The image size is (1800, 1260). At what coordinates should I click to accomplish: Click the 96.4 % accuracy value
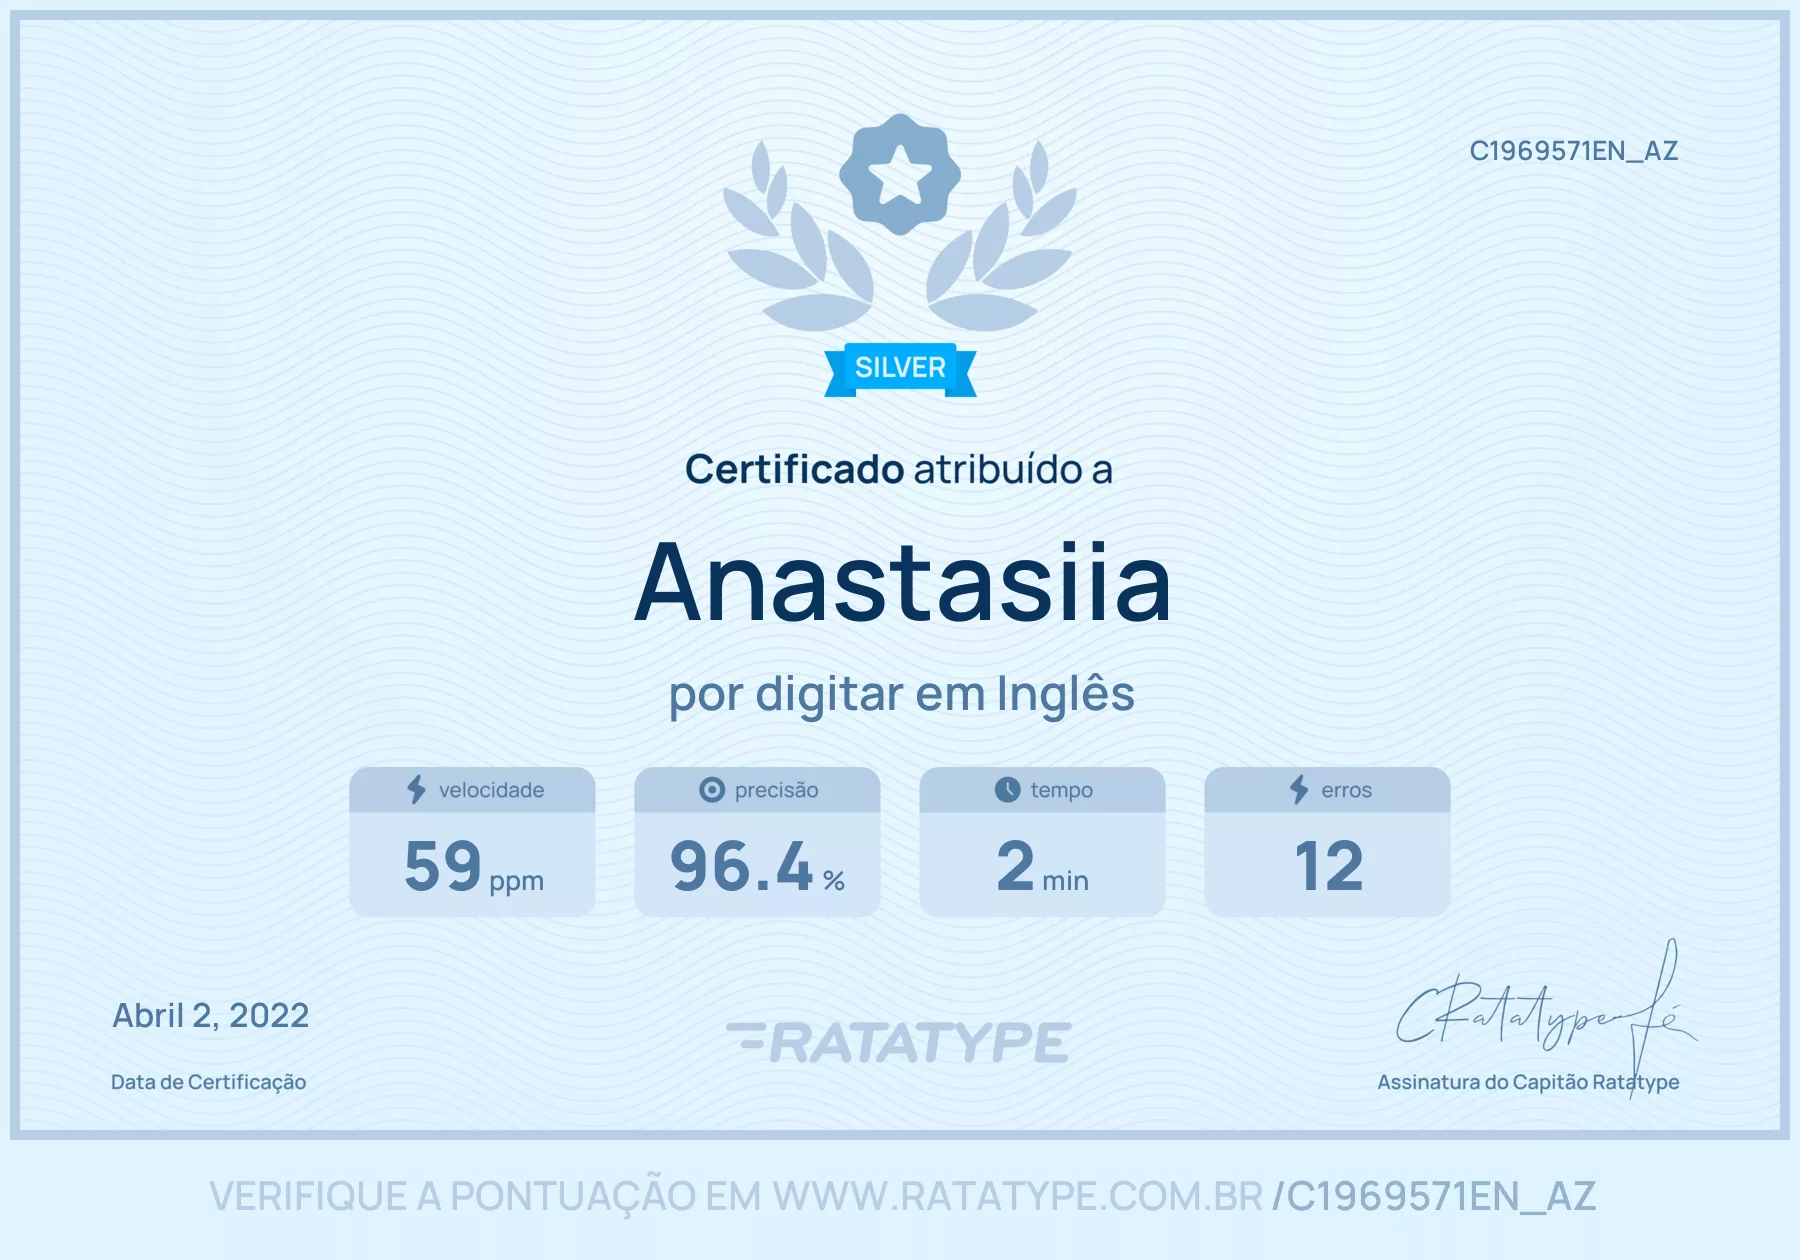point(757,867)
